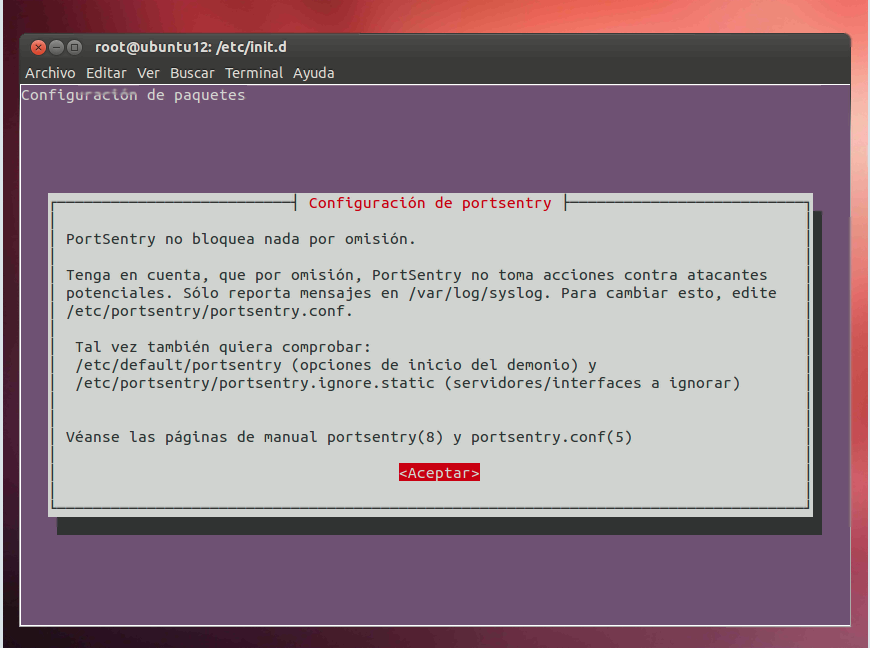Open the Editar menu
Image resolution: width=870 pixels, height=648 pixels.
pos(106,73)
